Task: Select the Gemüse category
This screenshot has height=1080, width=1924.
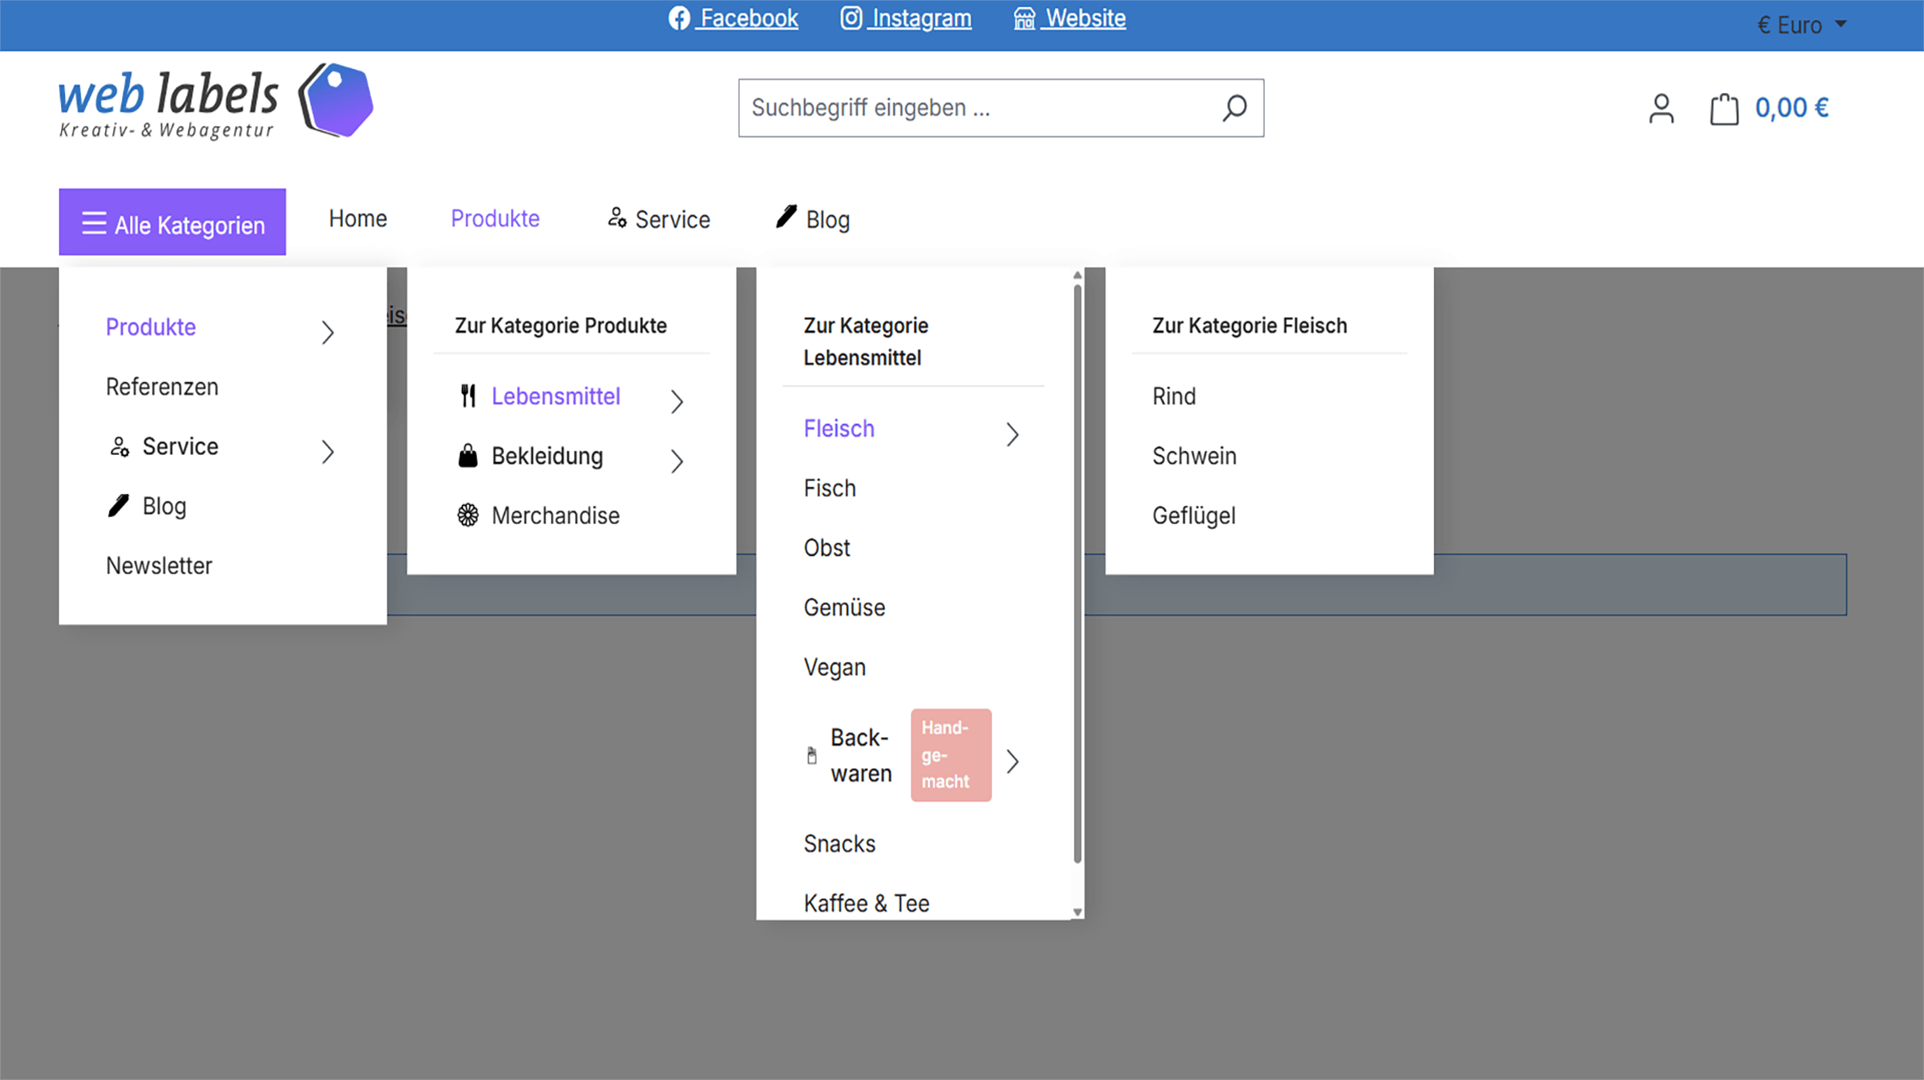Action: point(844,608)
